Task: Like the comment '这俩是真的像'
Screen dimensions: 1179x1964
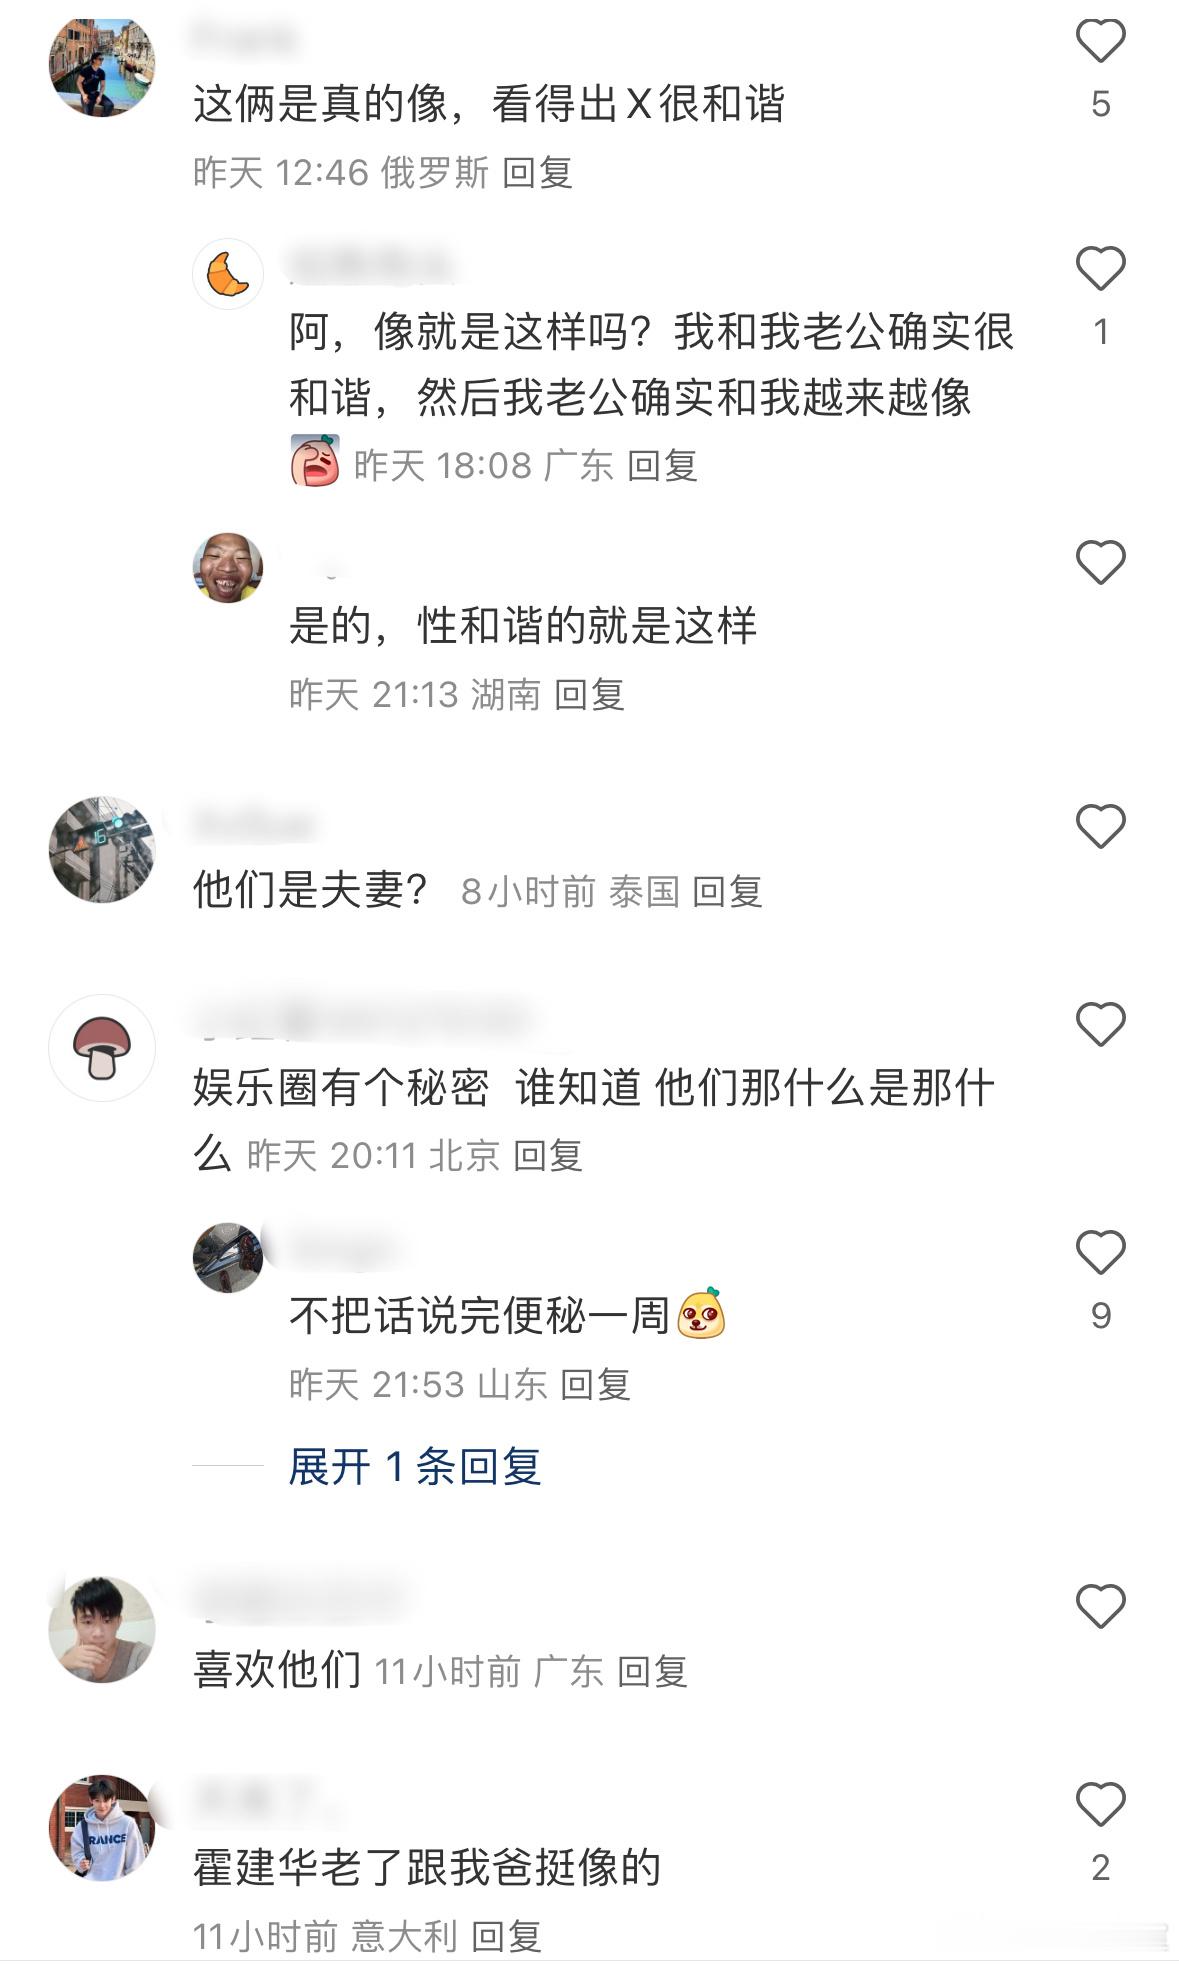Action: click(1100, 41)
